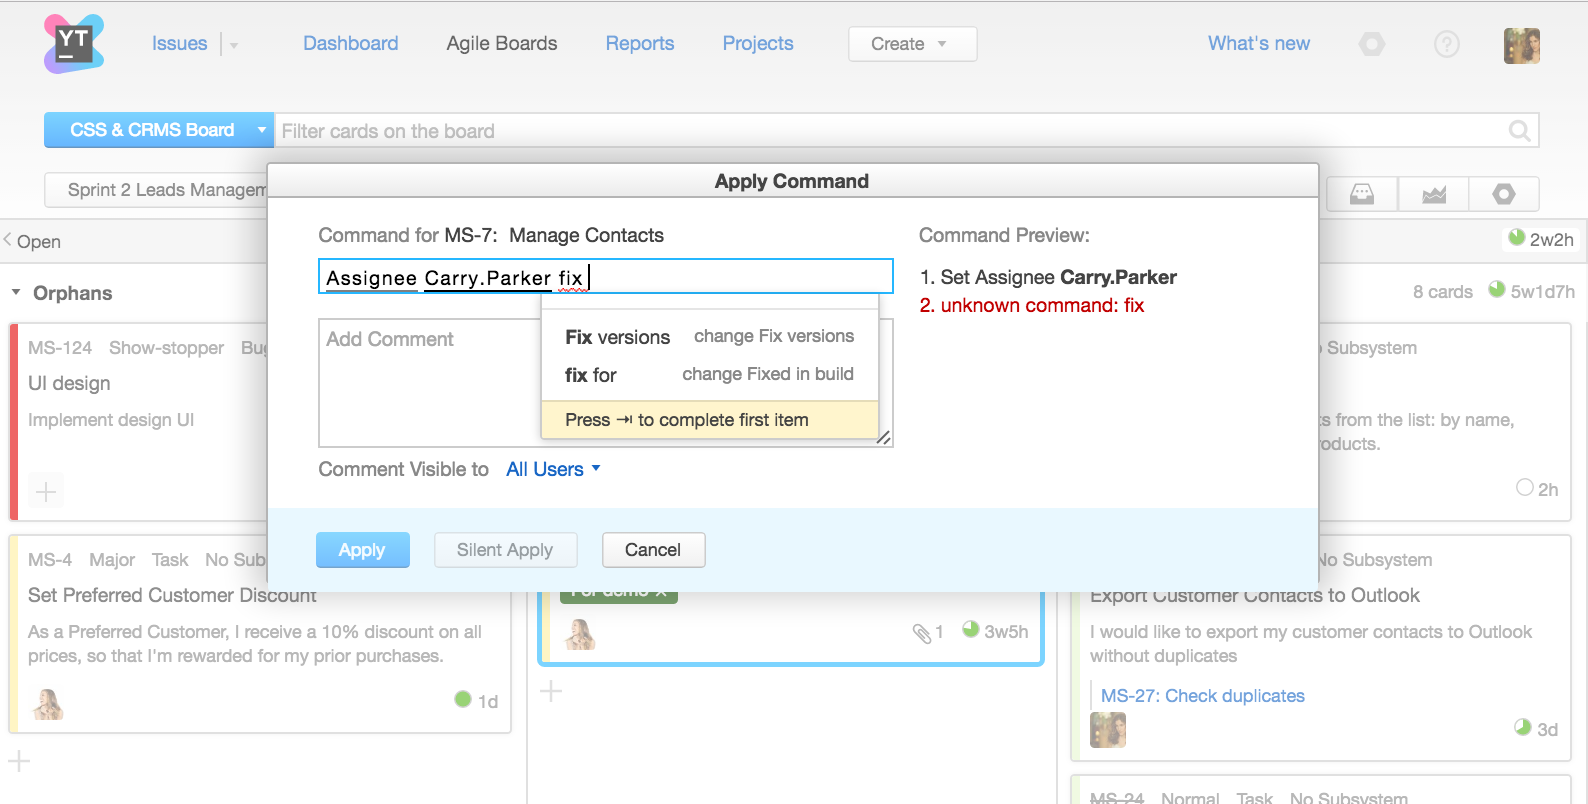Viewport: 1588px width, 804px height.
Task: Click the search magnifier in filter bar
Action: tap(1519, 131)
